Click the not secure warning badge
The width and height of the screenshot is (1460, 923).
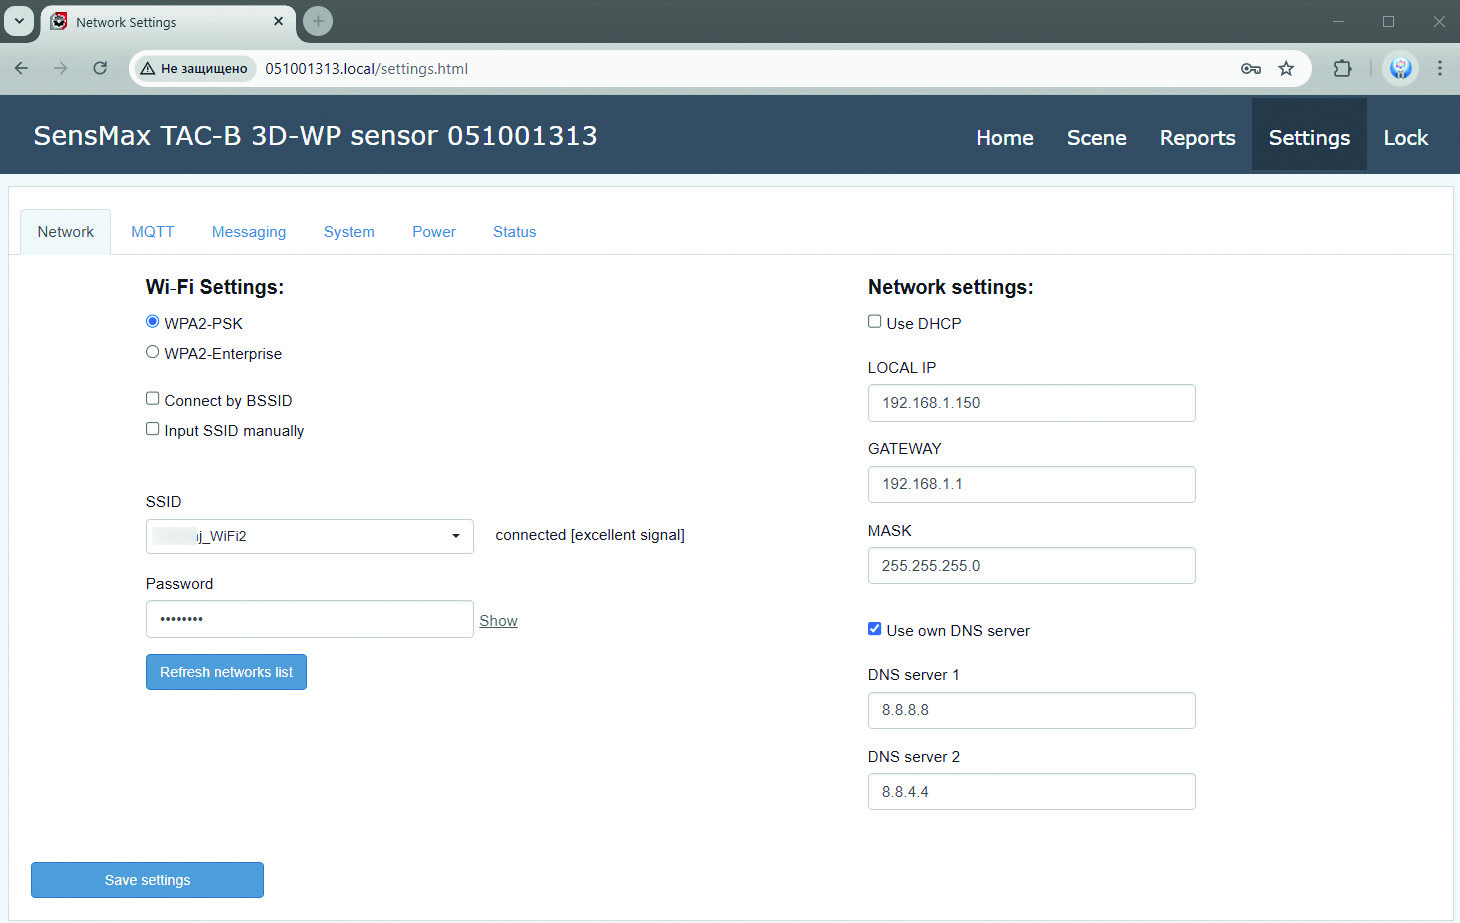(x=194, y=68)
